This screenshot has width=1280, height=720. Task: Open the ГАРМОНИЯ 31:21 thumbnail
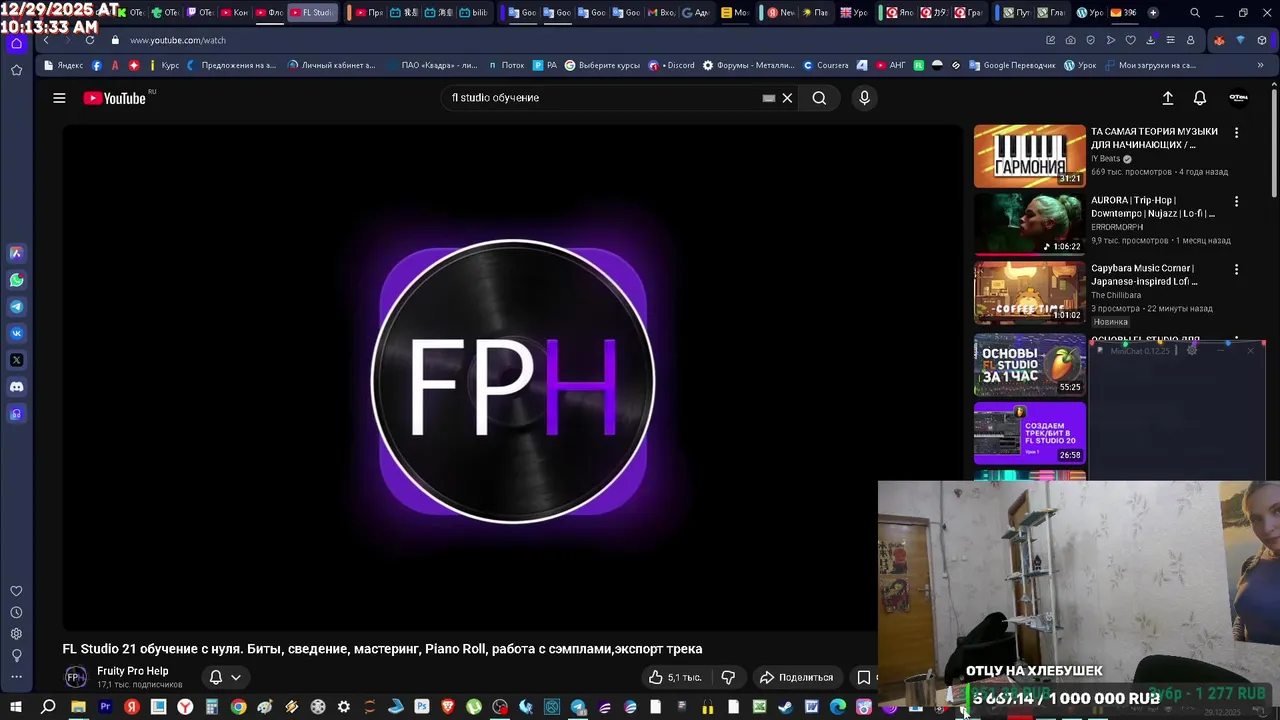click(1030, 156)
